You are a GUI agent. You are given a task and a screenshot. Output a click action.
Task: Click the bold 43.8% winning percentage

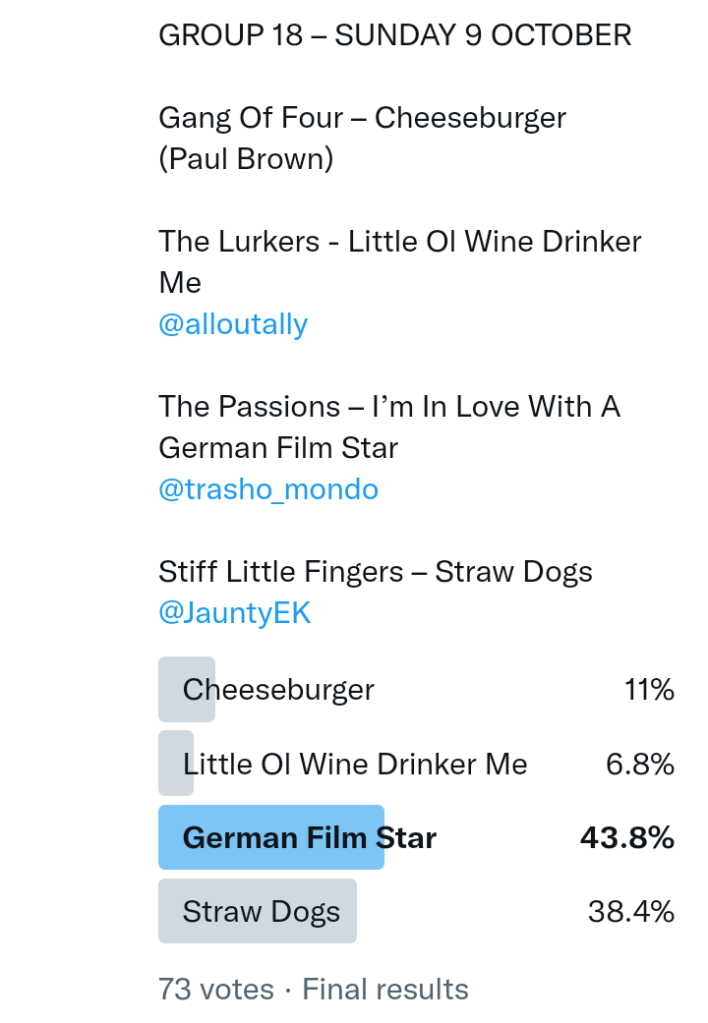[x=627, y=837]
